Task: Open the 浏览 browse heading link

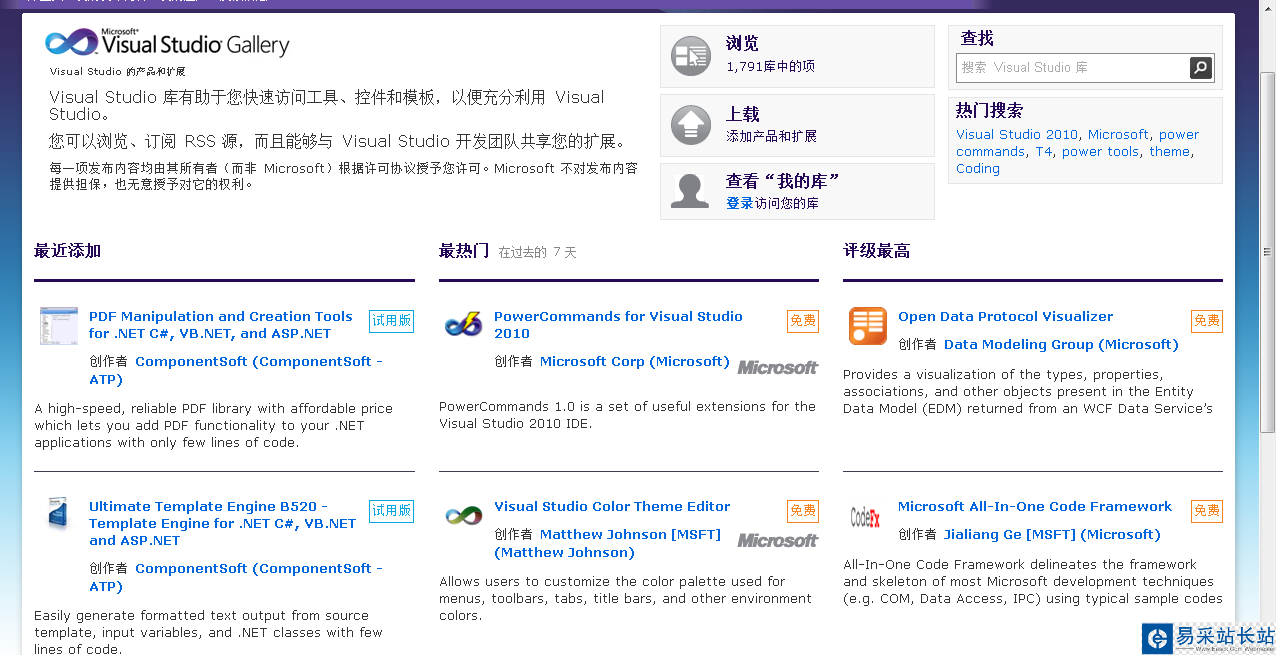Action: click(x=742, y=44)
